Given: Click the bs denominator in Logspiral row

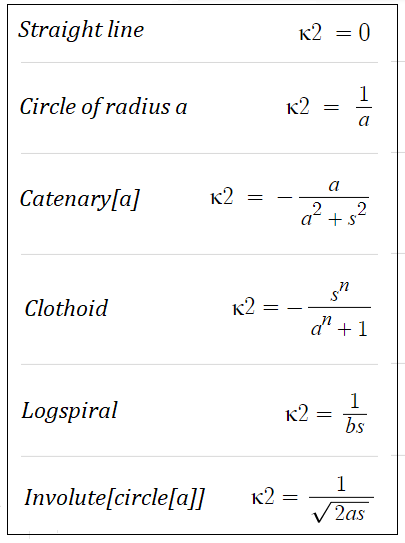Looking at the screenshot, I should (x=355, y=425).
